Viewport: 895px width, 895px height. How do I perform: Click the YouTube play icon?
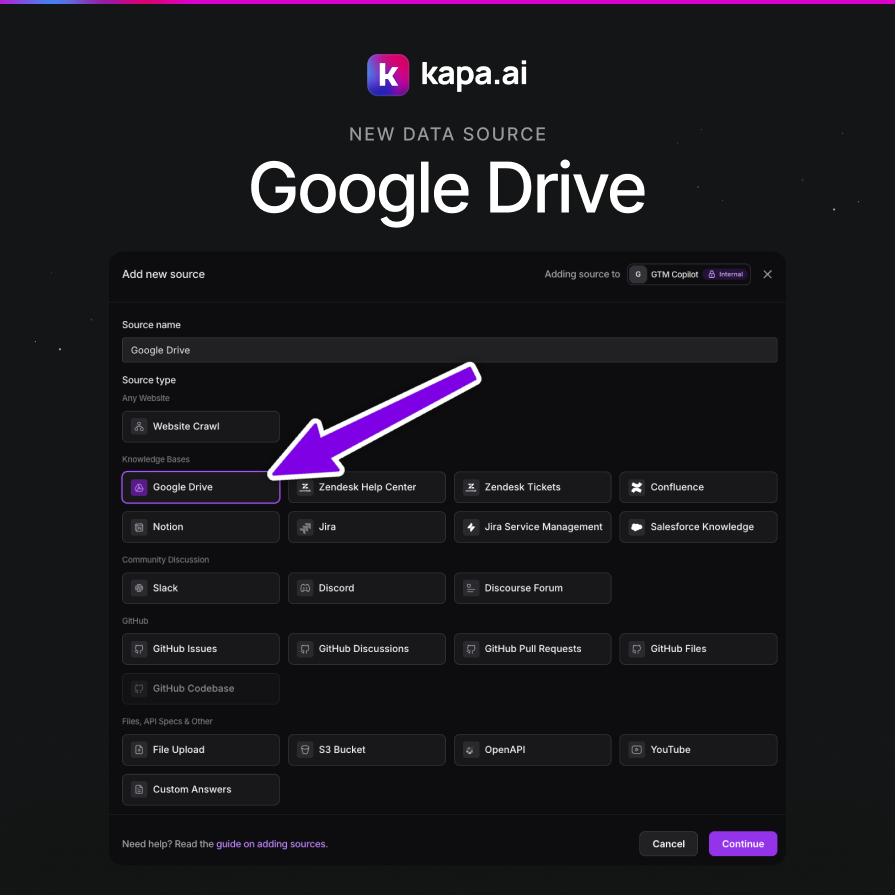click(636, 749)
